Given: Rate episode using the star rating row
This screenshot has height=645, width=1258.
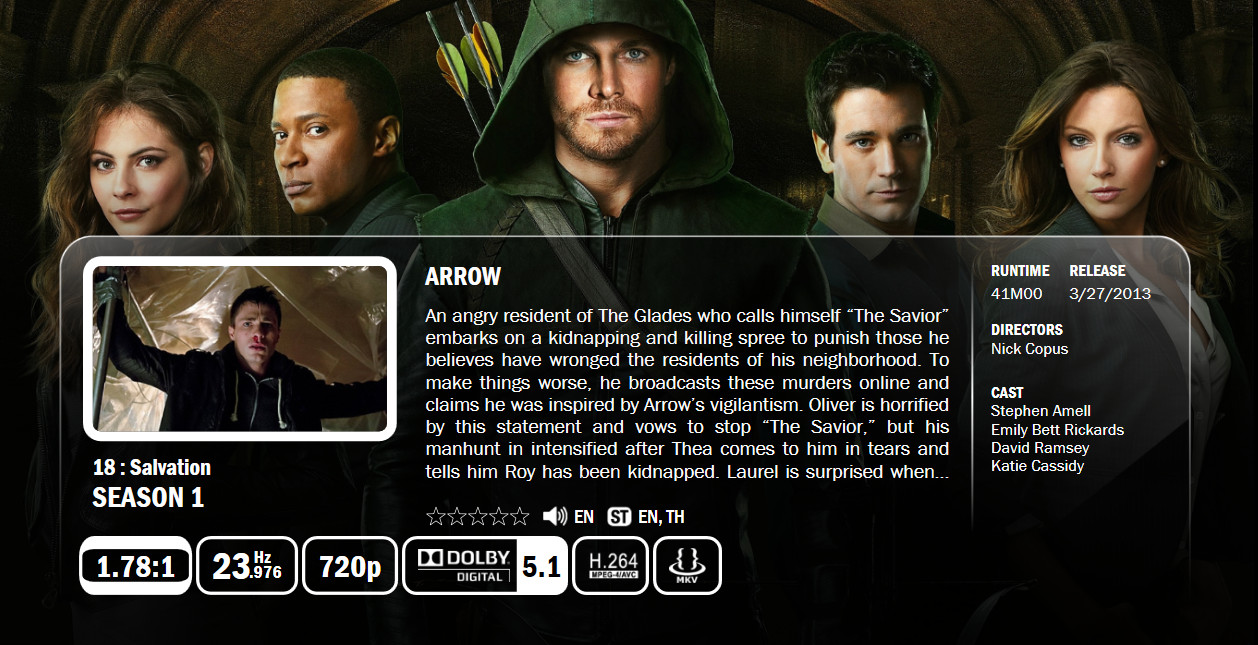Looking at the screenshot, I should [x=478, y=517].
